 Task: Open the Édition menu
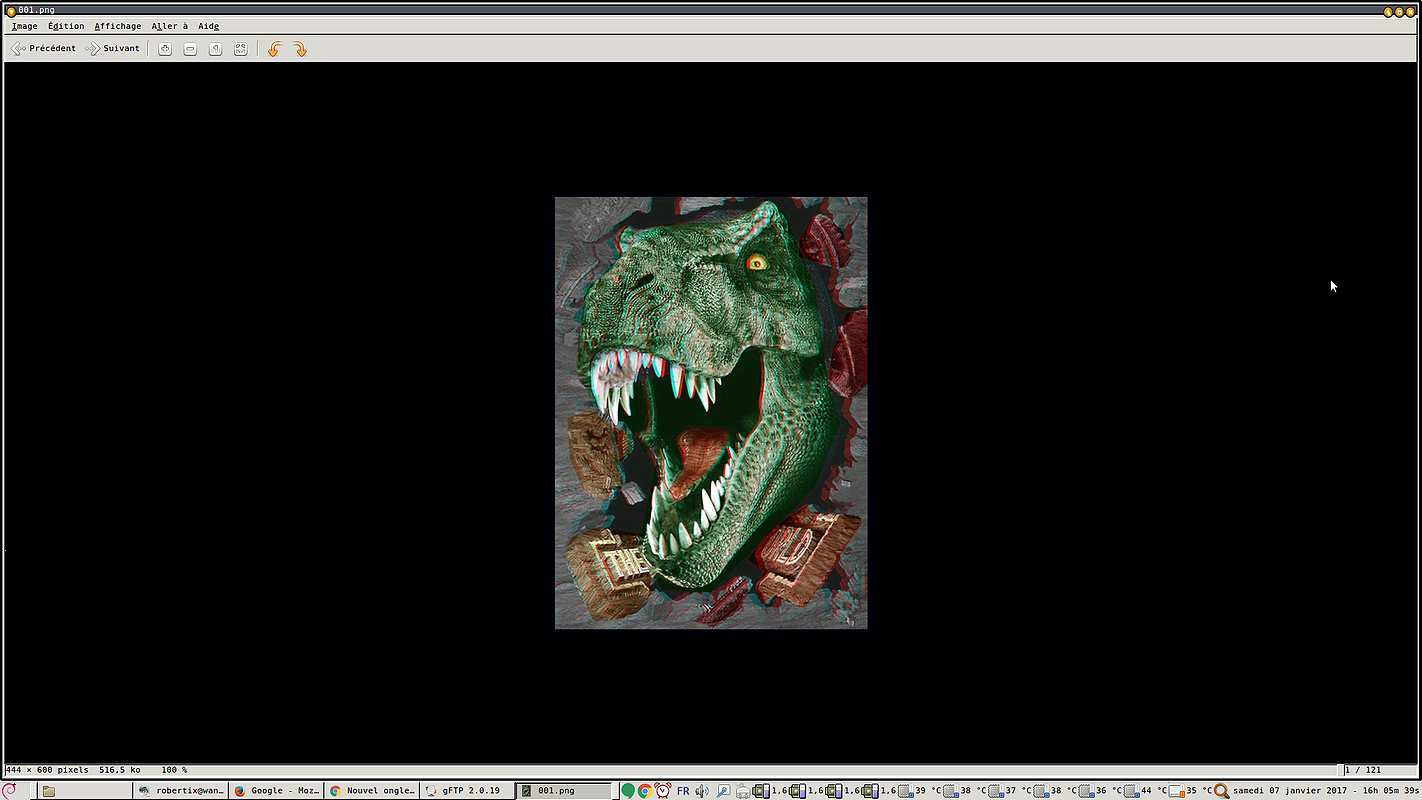(66, 26)
